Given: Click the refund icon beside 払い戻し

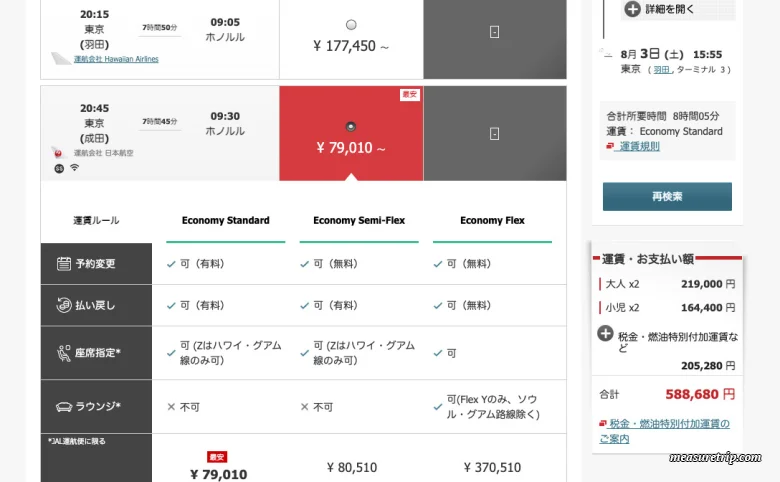Looking at the screenshot, I should (x=64, y=305).
